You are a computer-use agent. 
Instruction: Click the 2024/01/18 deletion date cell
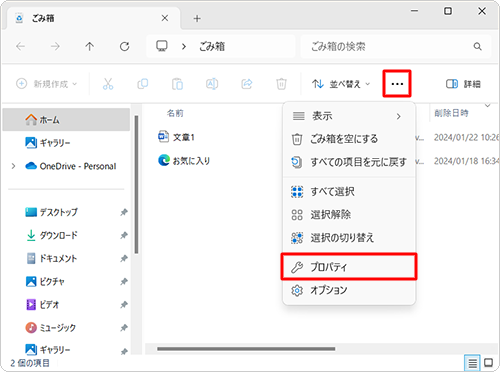(466, 161)
